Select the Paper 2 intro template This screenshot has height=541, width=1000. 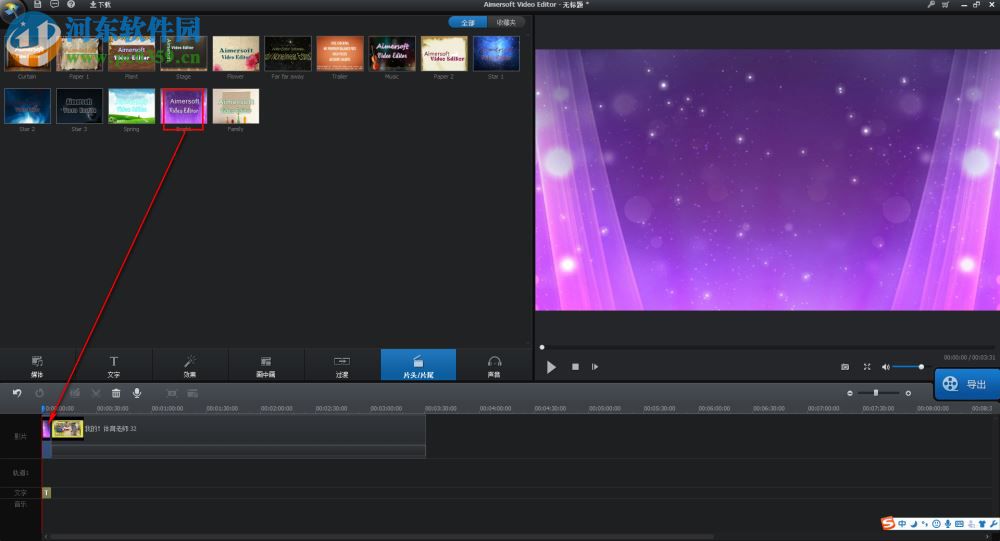[x=444, y=54]
